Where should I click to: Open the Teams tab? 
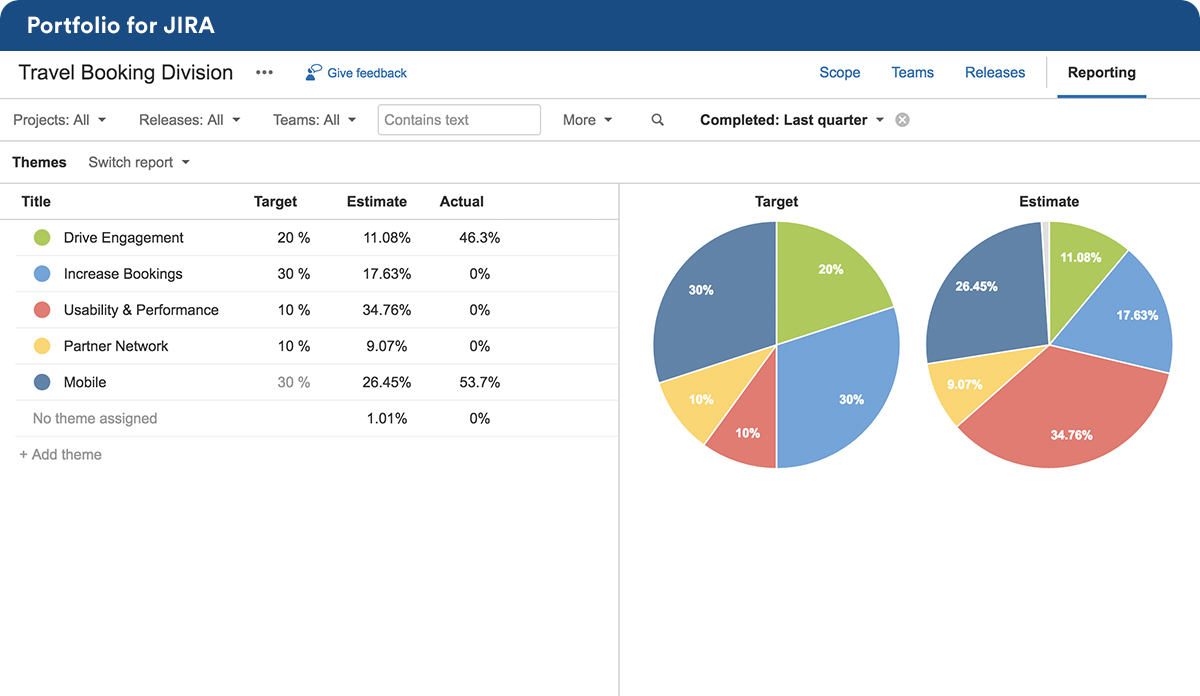tap(913, 73)
